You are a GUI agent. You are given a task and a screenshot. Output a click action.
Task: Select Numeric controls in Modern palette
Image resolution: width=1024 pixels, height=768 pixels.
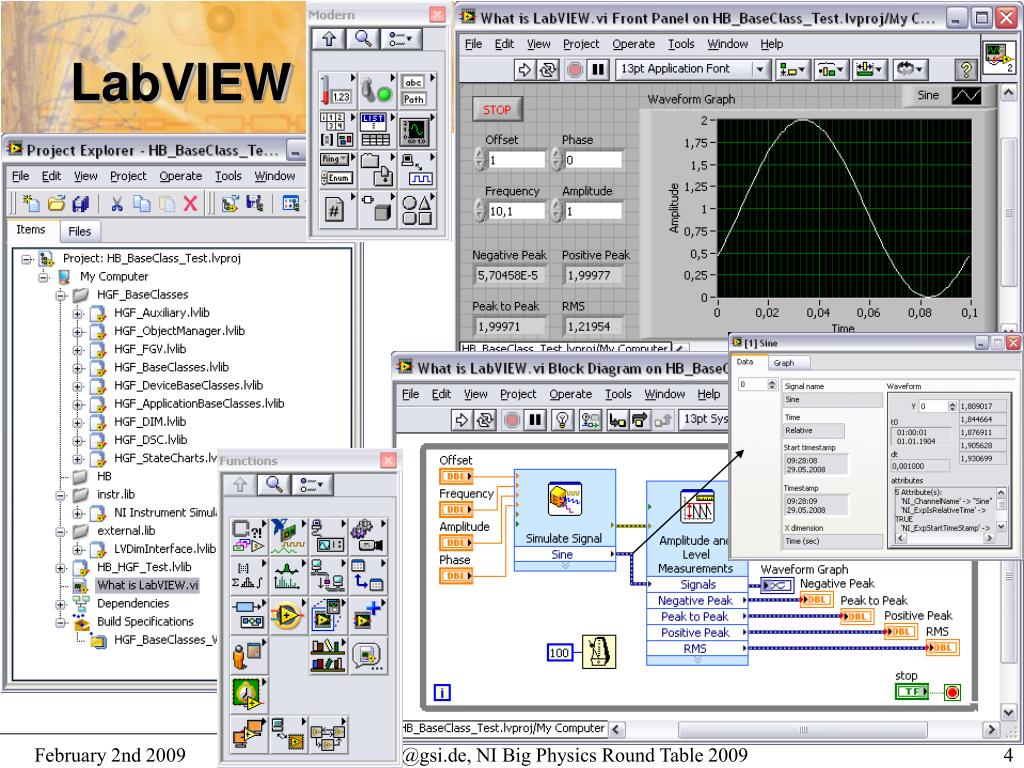point(337,90)
